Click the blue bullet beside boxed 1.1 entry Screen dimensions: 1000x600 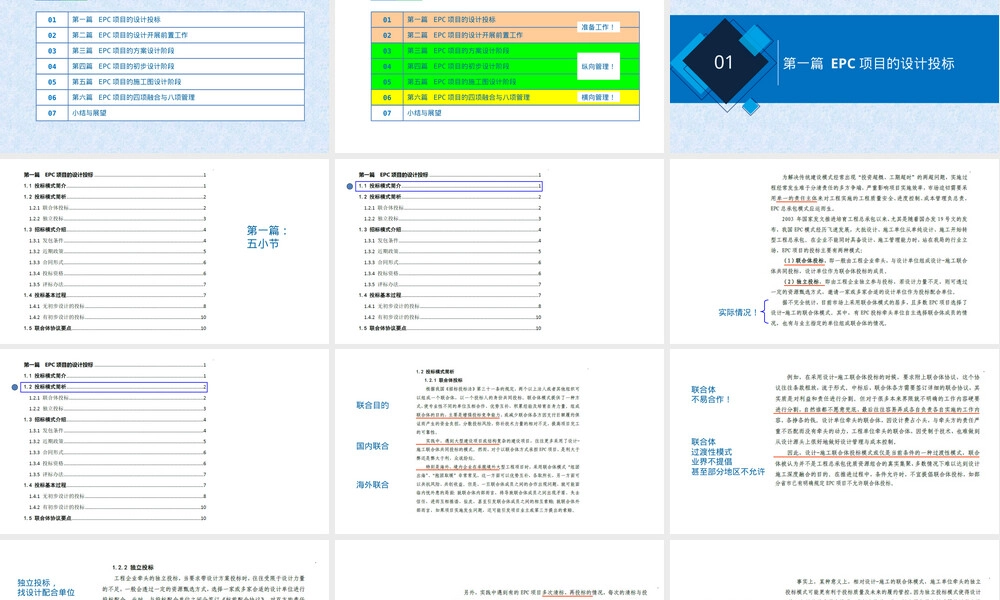[349, 186]
